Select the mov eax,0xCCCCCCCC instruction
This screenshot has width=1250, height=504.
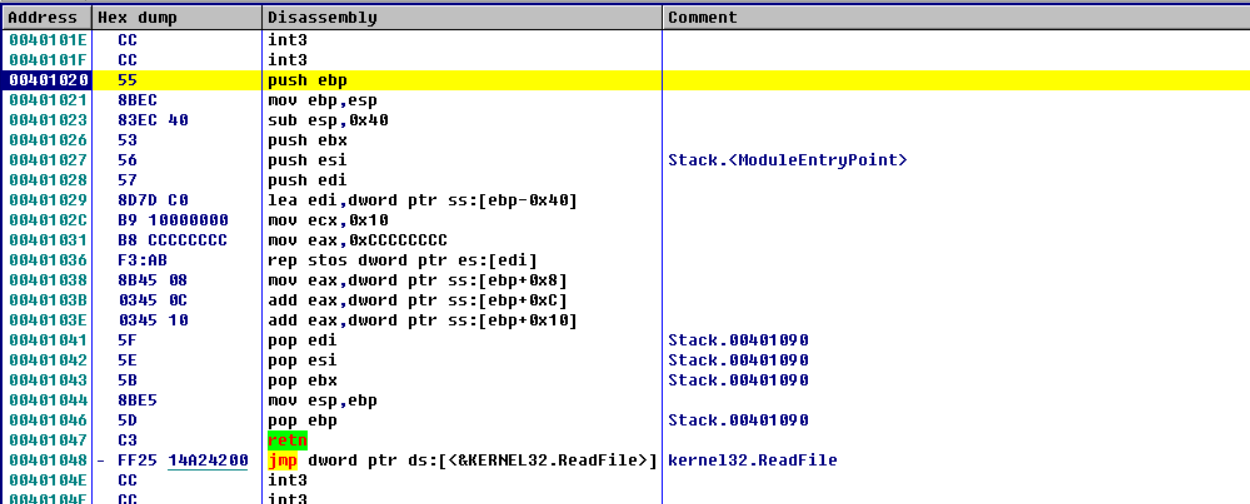pyautogui.click(x=357, y=240)
